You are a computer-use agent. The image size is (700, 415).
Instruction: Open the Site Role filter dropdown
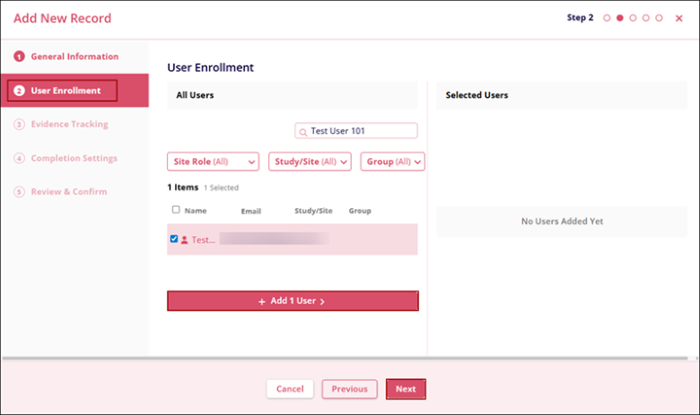pyautogui.click(x=212, y=161)
